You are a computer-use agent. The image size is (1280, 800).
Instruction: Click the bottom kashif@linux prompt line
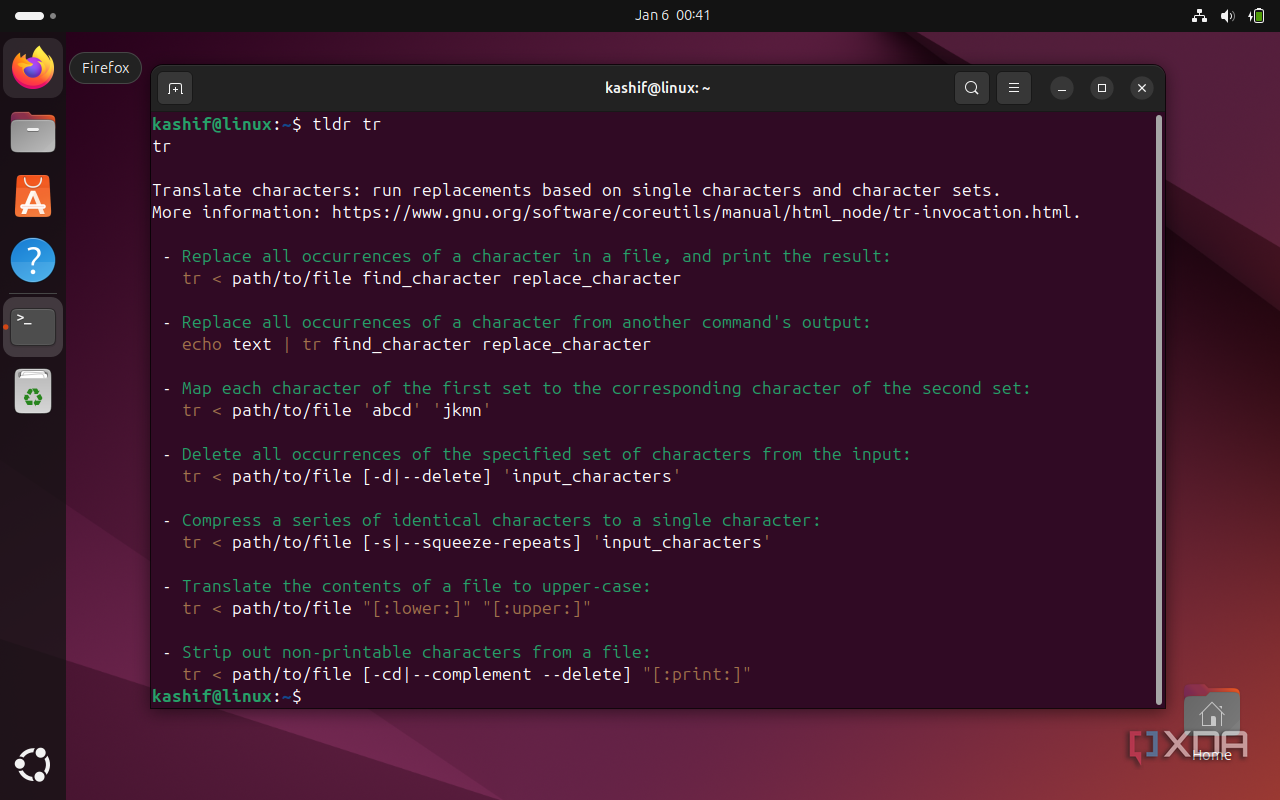click(x=226, y=696)
